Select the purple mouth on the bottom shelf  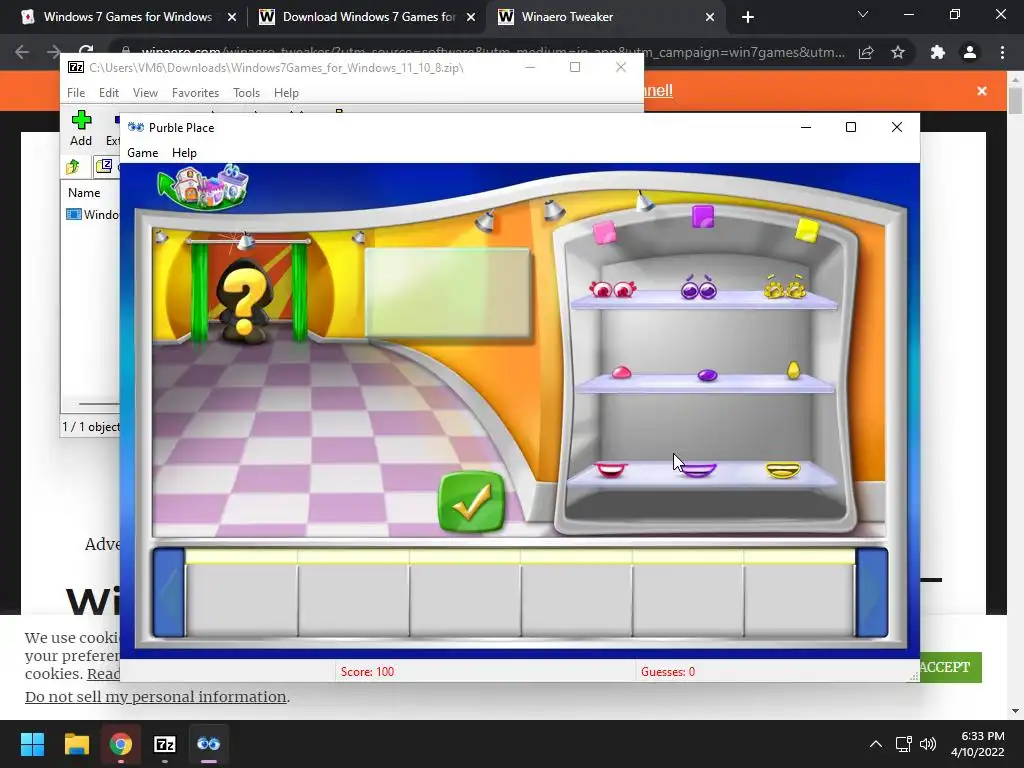point(698,470)
